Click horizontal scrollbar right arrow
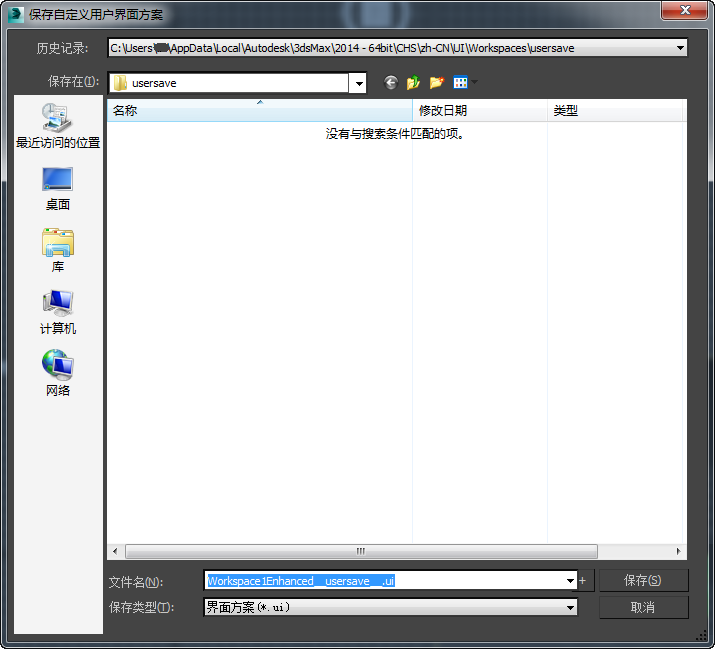This screenshot has height=649, width=715. pyautogui.click(x=679, y=551)
